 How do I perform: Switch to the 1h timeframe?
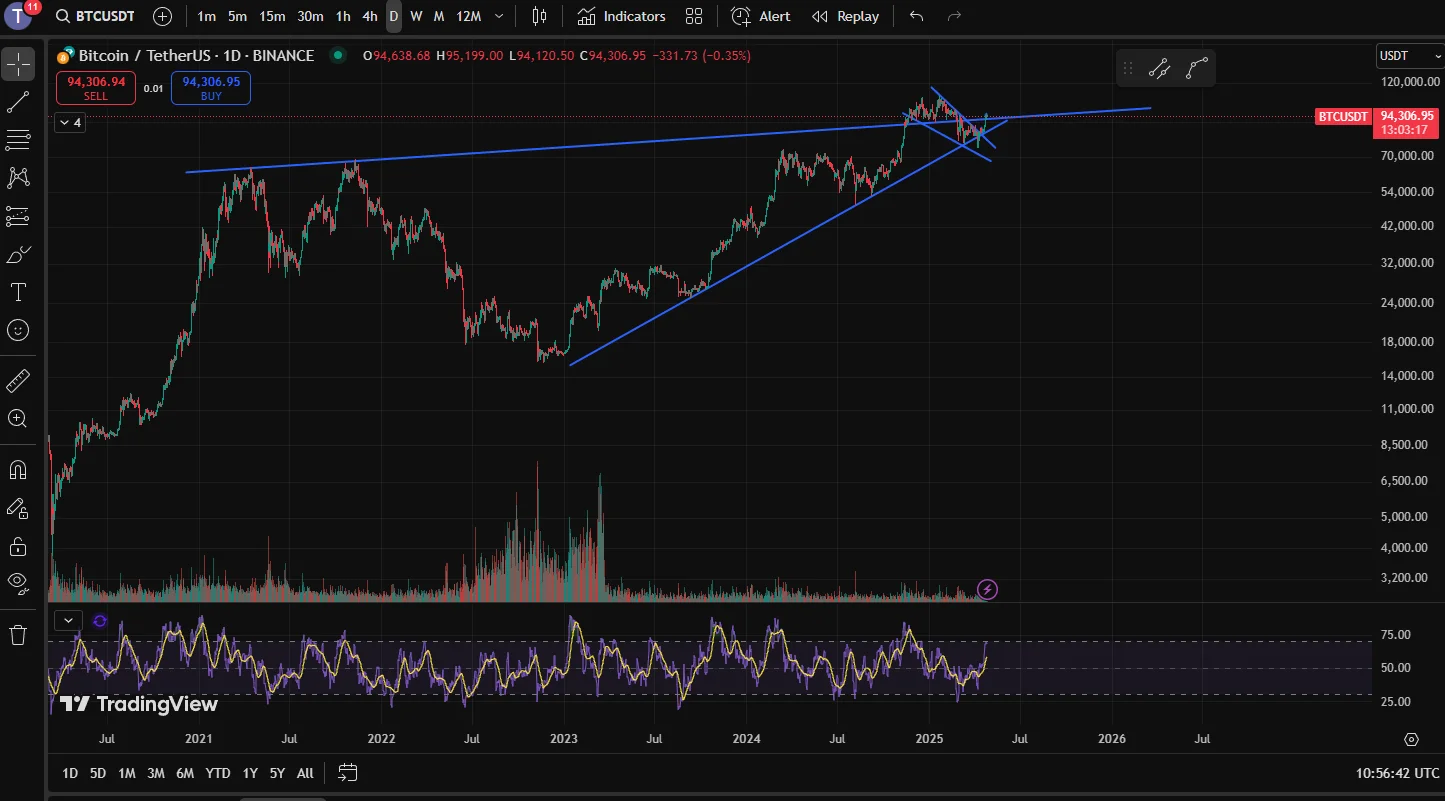coord(343,16)
